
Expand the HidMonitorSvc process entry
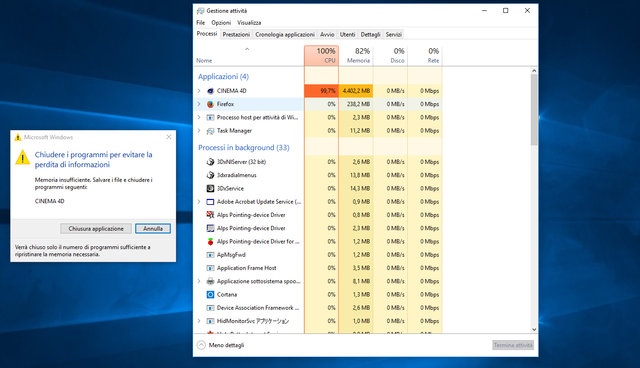click(199, 321)
